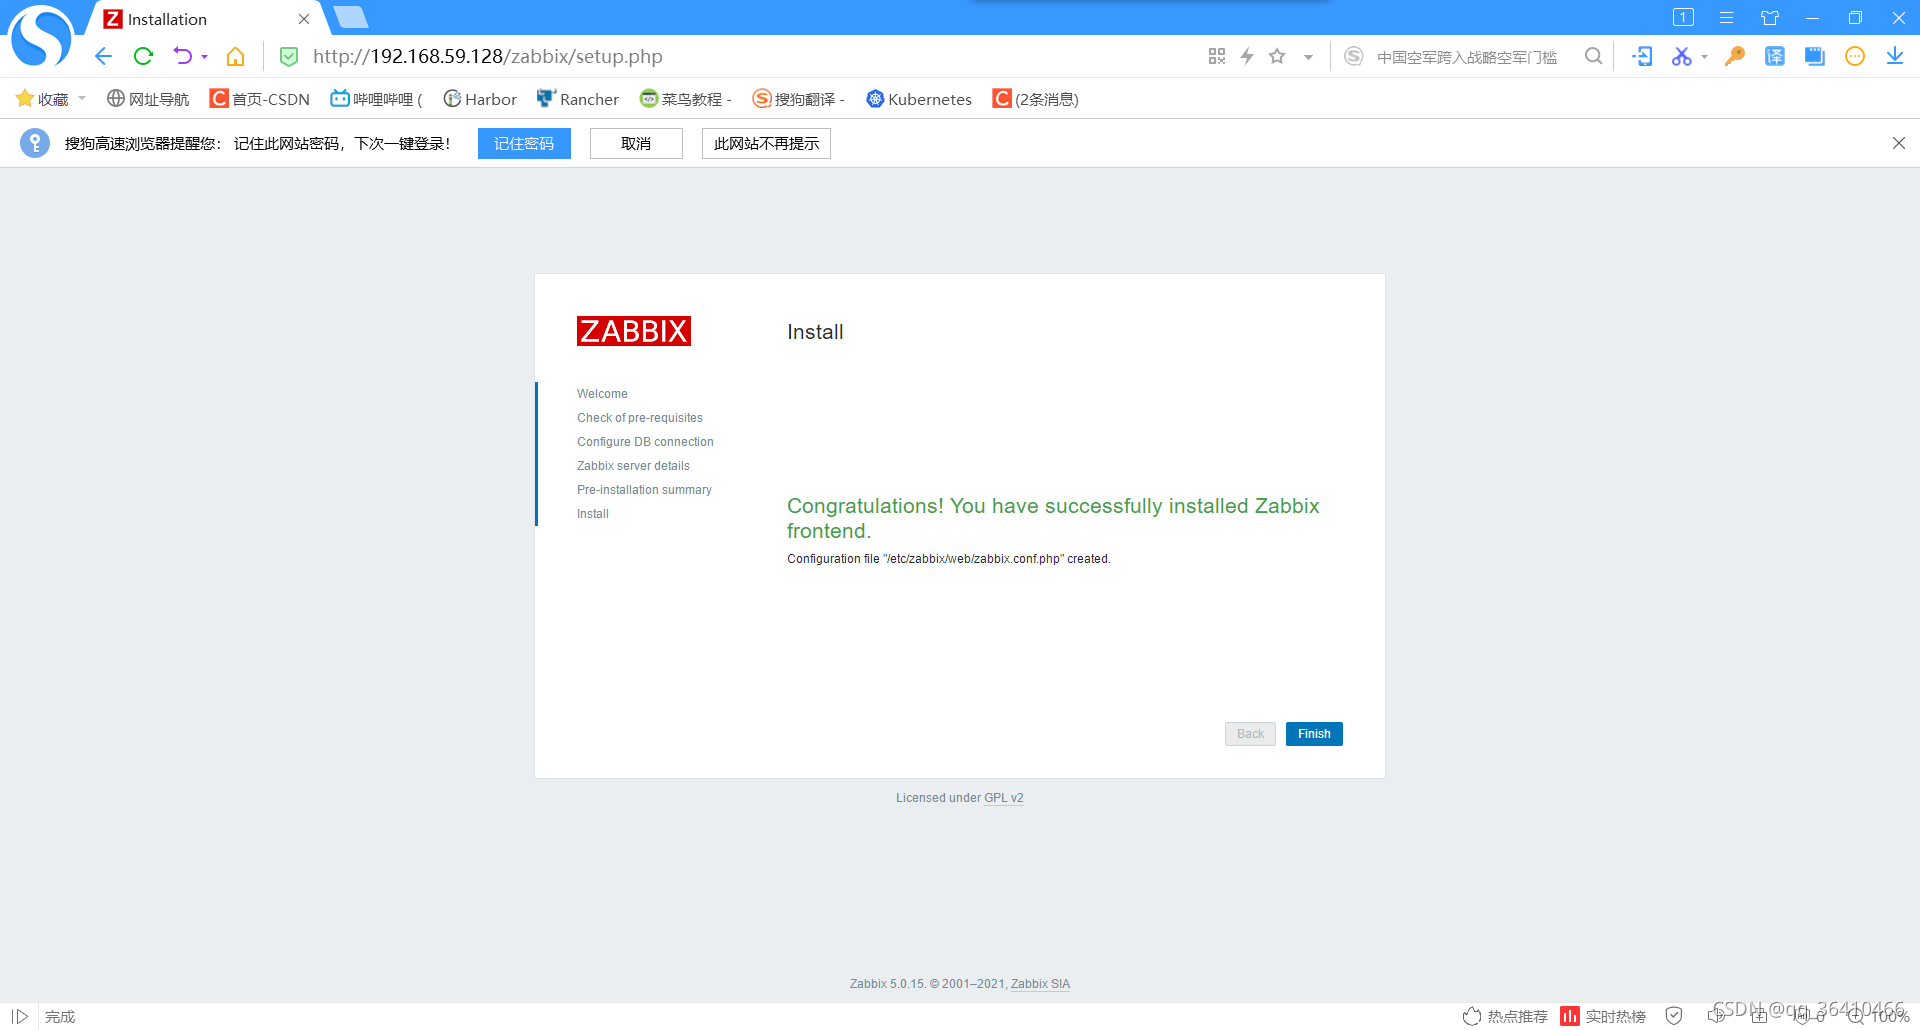Click the Sogou browser logo
1920x1030 pixels.
(41, 36)
